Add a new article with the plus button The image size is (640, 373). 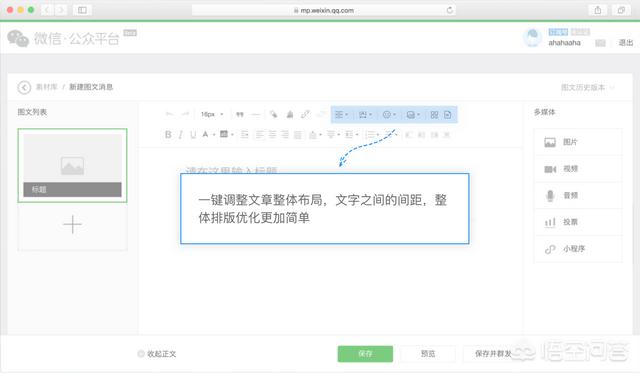point(72,224)
